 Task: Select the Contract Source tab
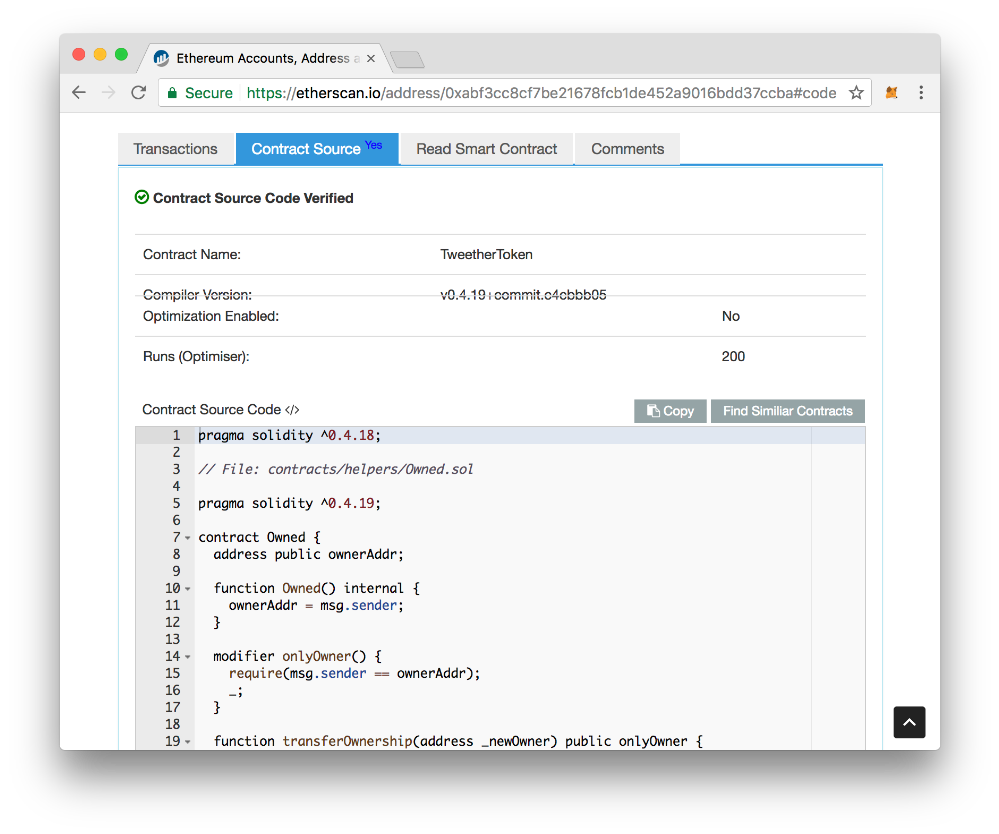pos(316,149)
